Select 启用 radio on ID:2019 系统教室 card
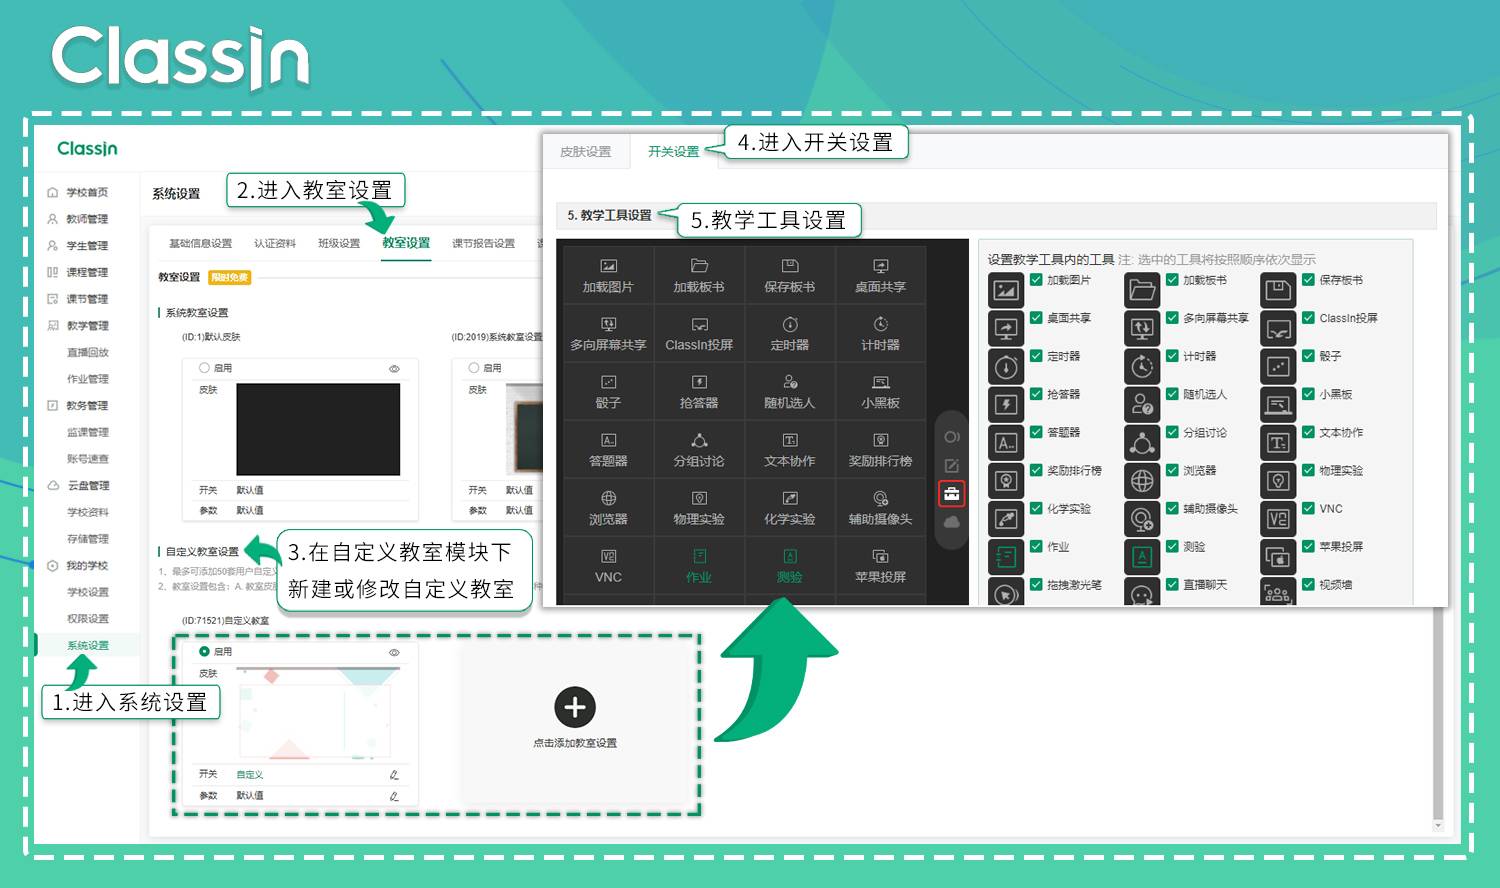Viewport: 1500px width, 888px height. [474, 368]
